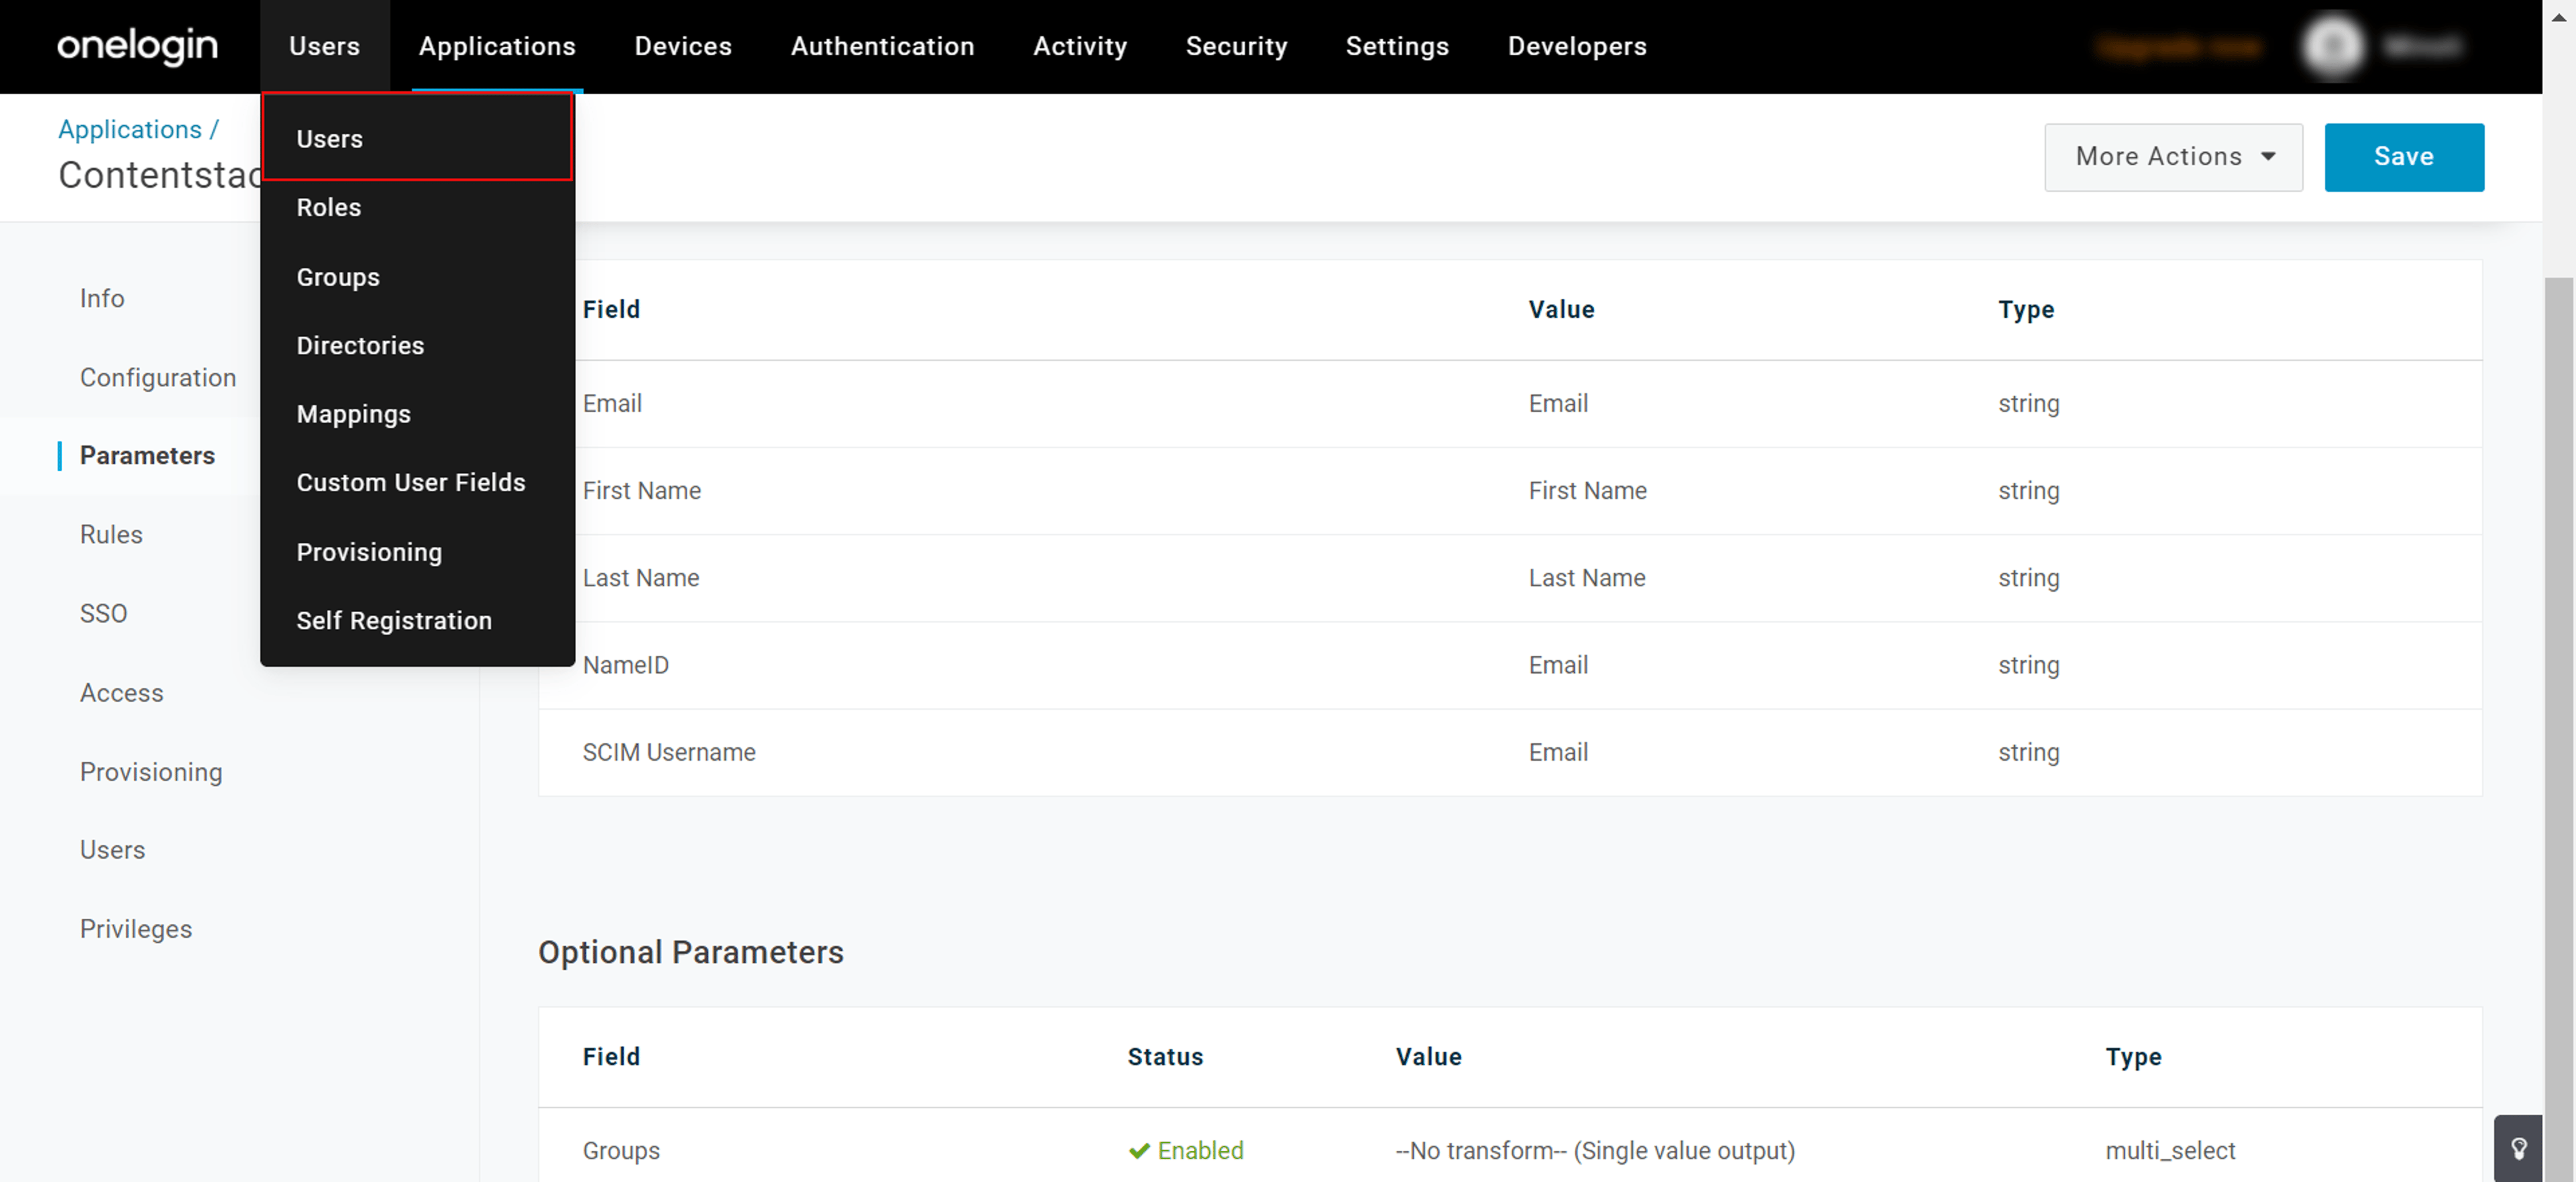Viewport: 2576px width, 1182px height.
Task: Open the Groups optional parameter row
Action: pyautogui.click(x=1510, y=1146)
